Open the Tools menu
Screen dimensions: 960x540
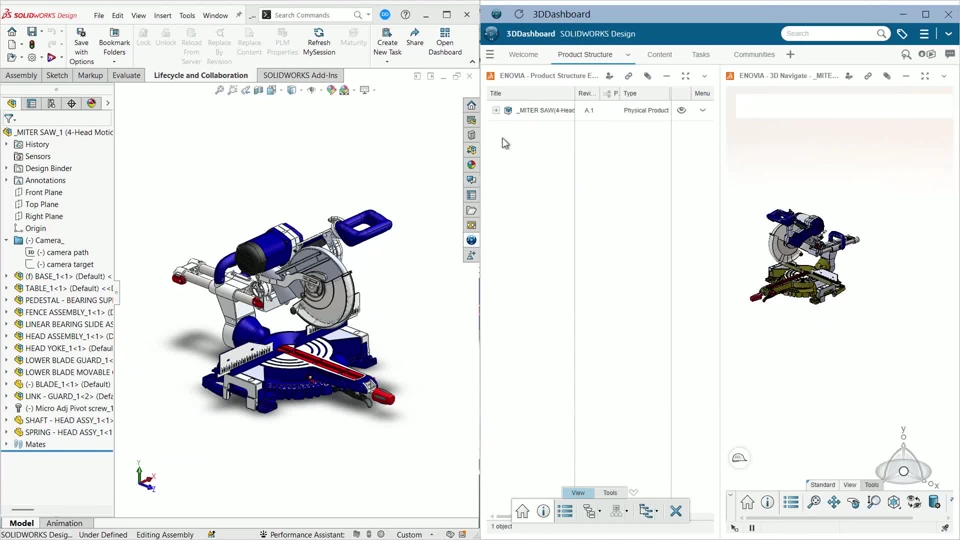coord(187,15)
